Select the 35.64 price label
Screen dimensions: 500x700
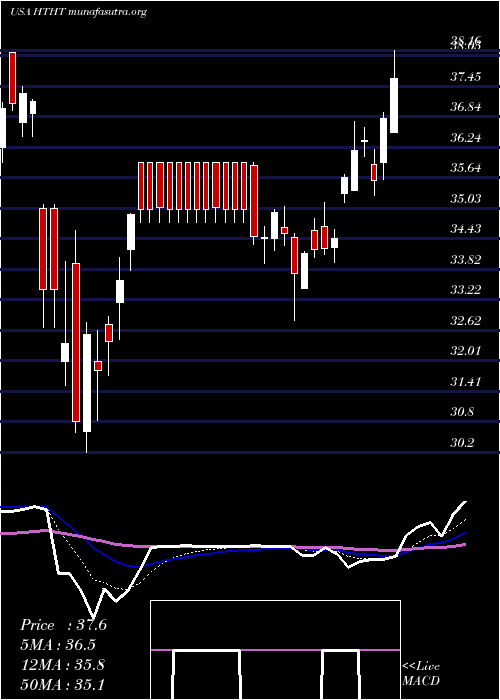coord(466,168)
